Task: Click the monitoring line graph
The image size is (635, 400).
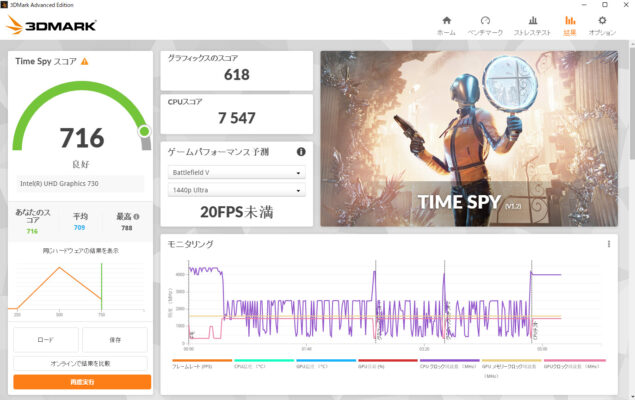Action: pyautogui.click(x=385, y=304)
